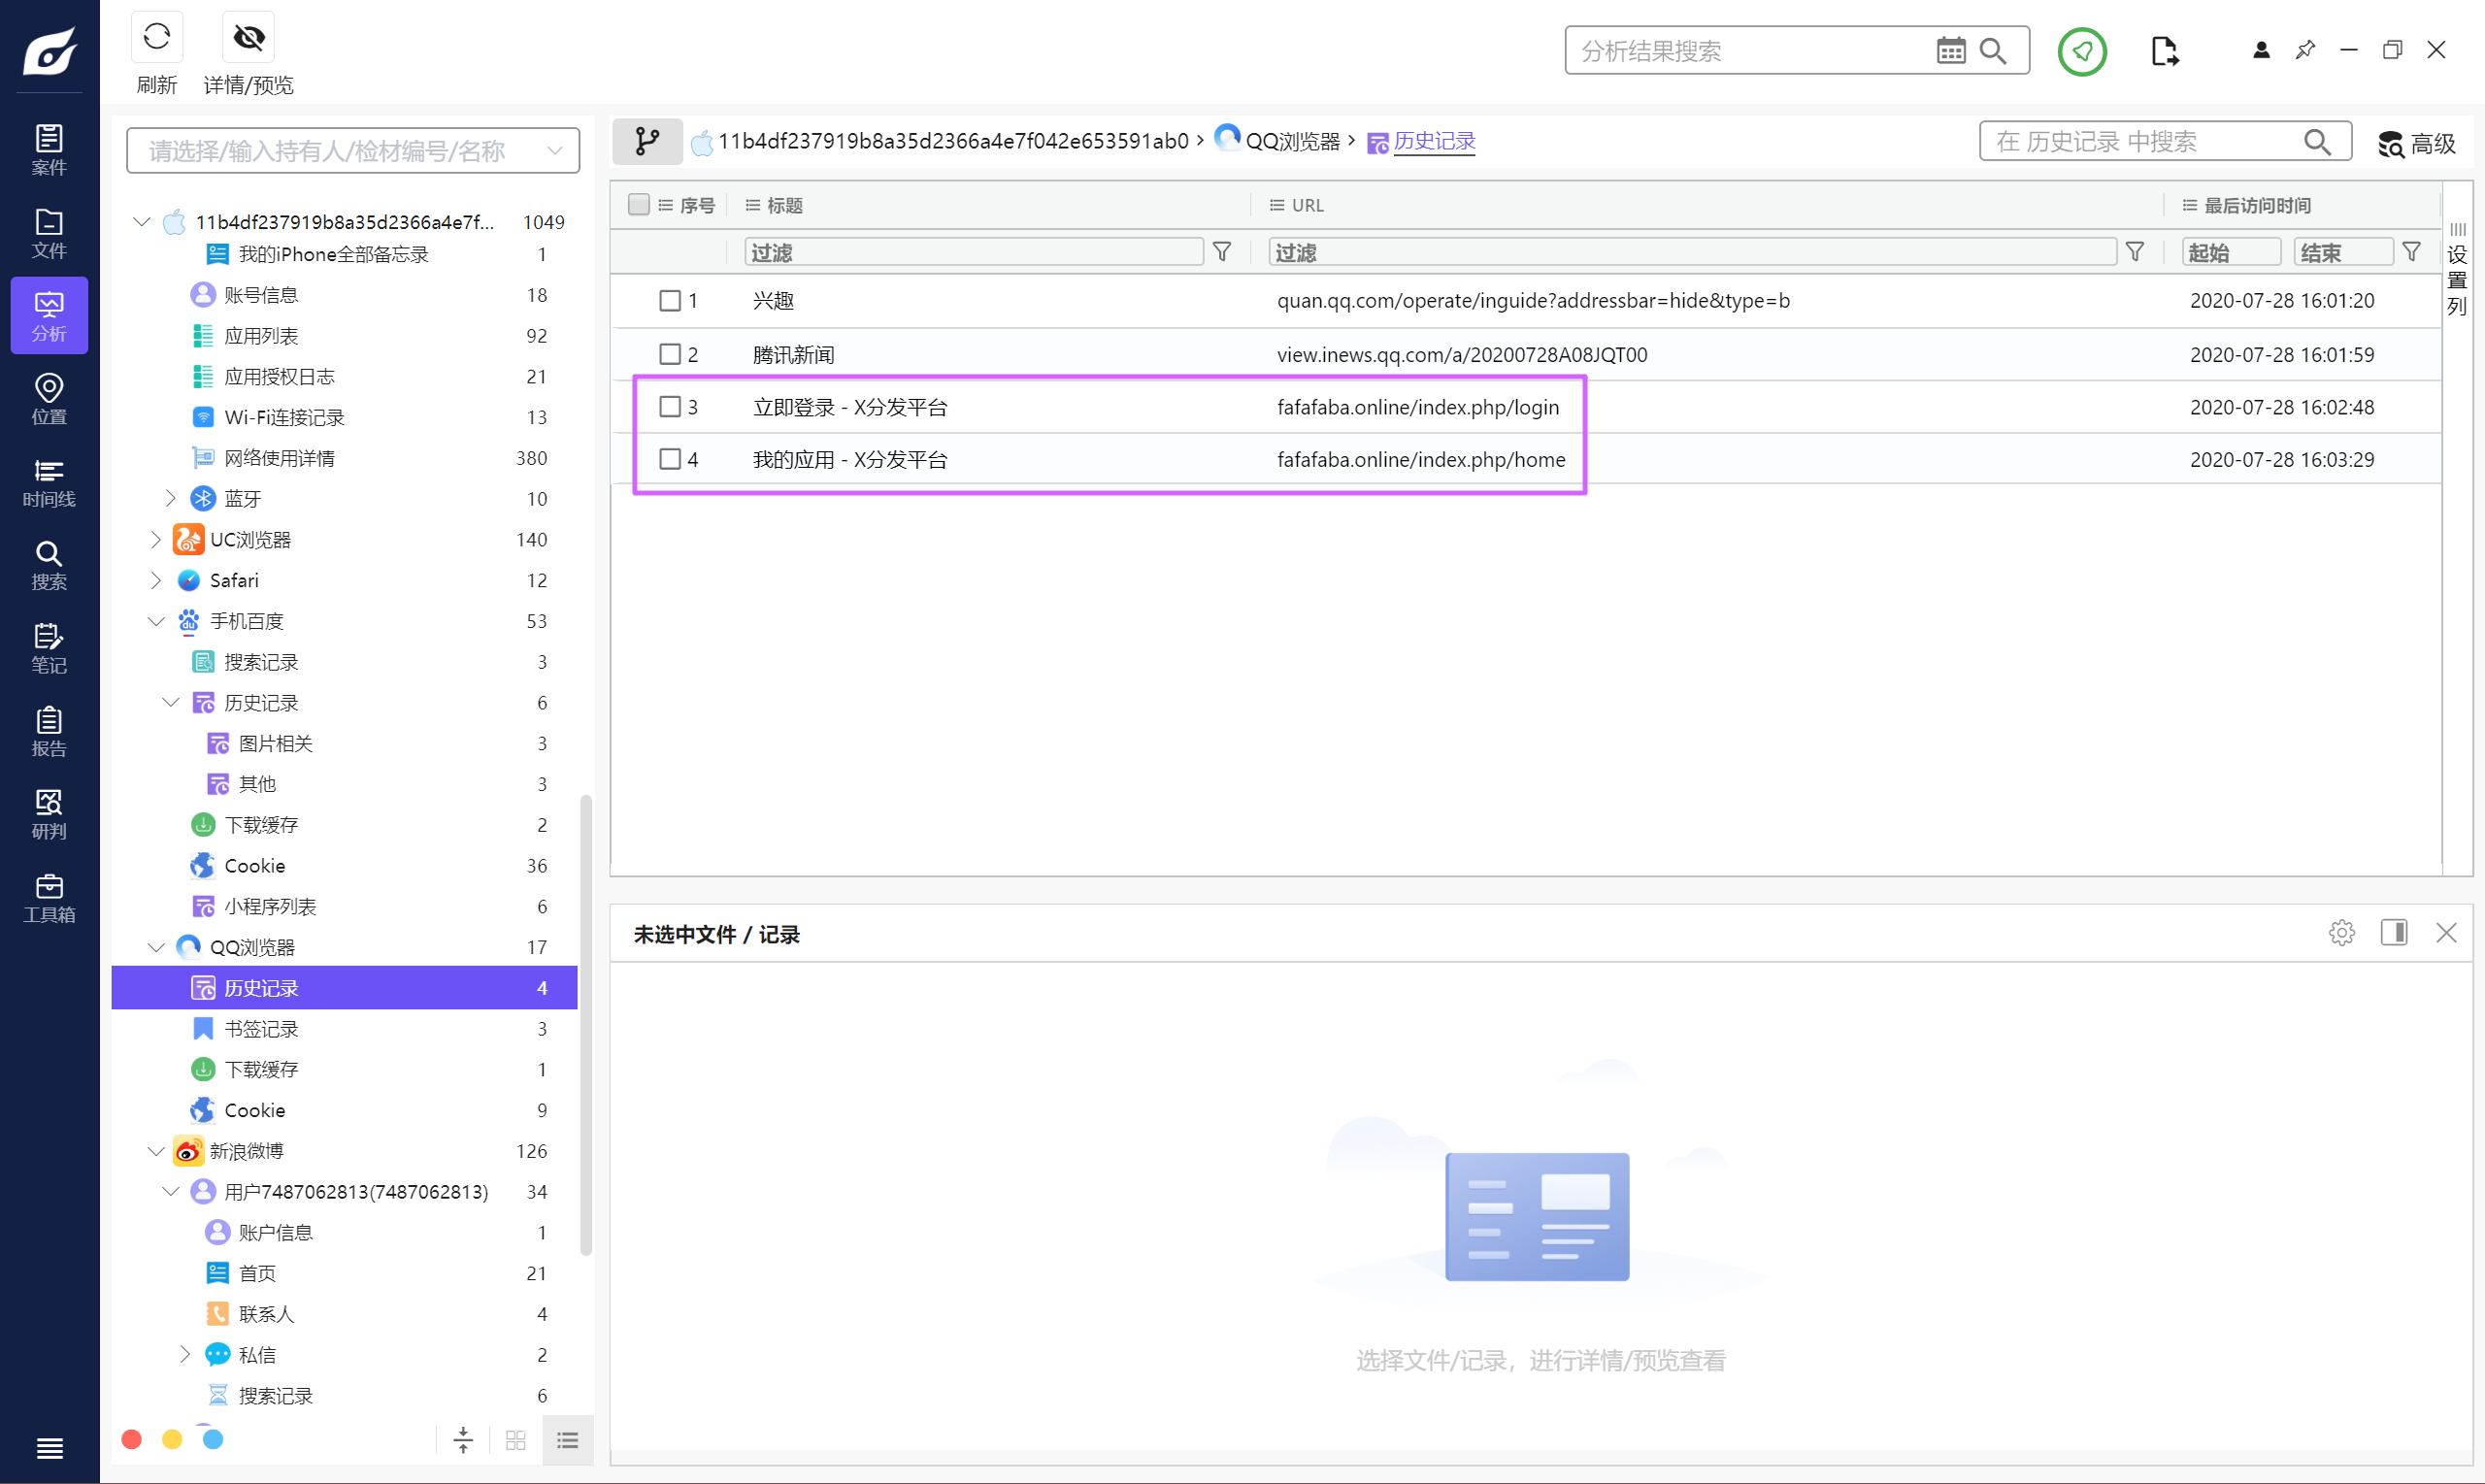The width and height of the screenshot is (2485, 1484).
Task: Open the 笔记 sidebar section
Action: point(49,648)
